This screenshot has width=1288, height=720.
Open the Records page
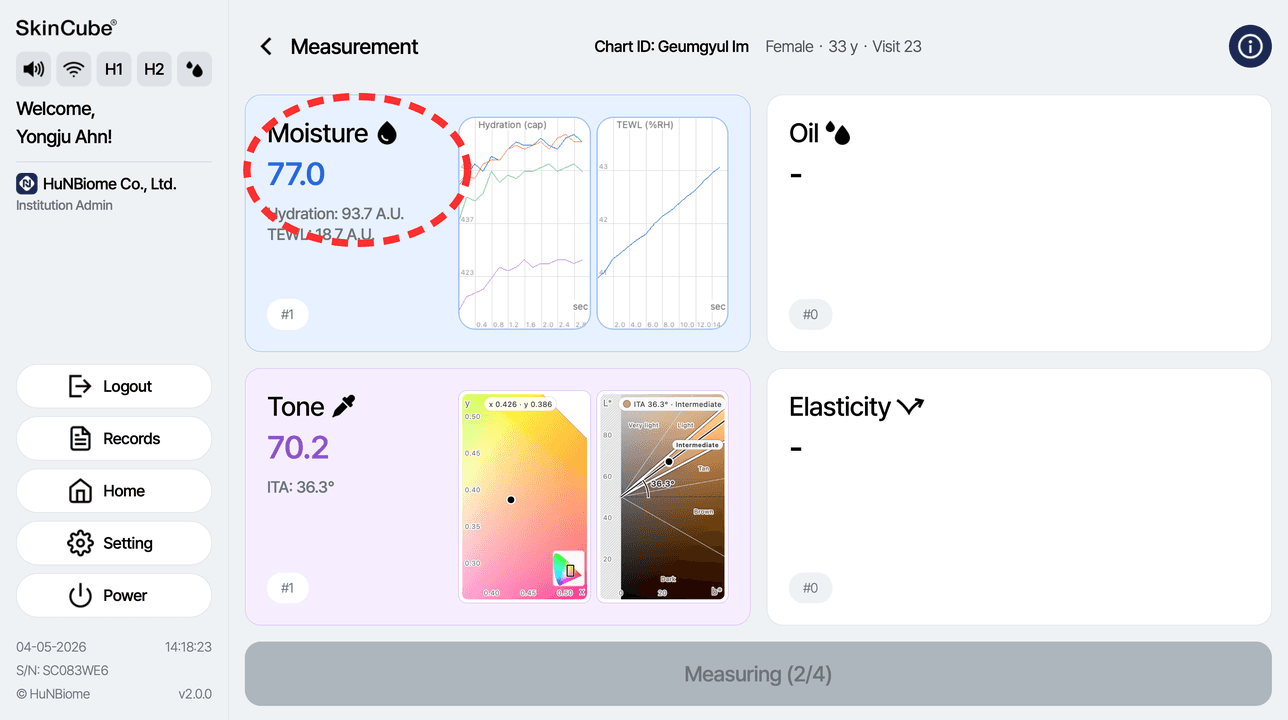114,438
